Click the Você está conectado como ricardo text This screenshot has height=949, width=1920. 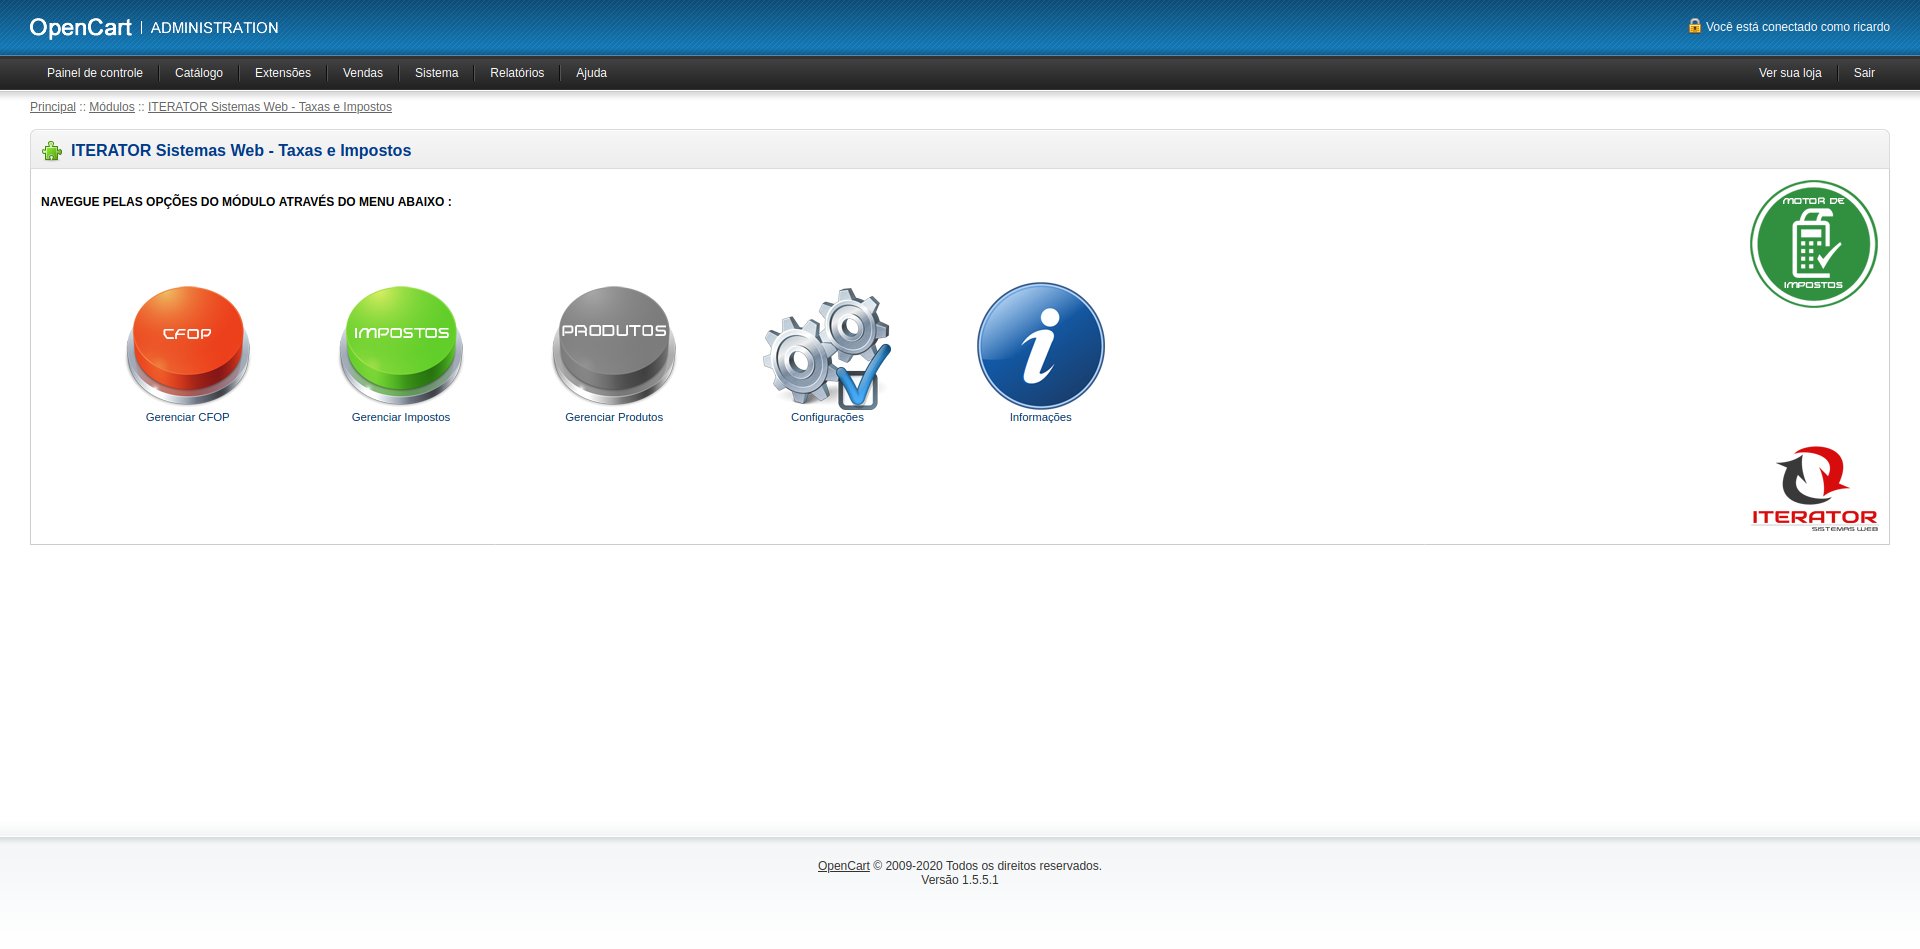(x=1798, y=27)
